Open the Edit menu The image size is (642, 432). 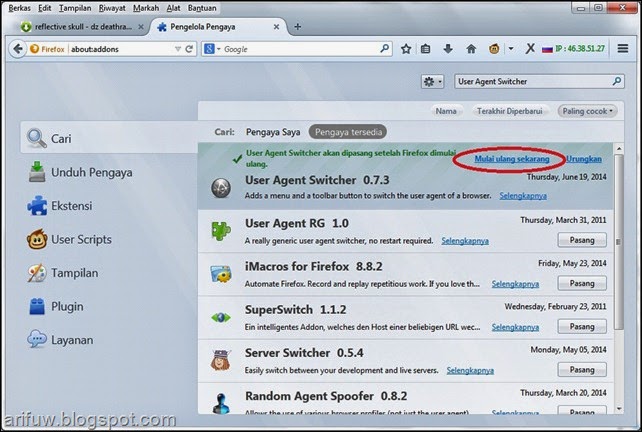click(45, 8)
